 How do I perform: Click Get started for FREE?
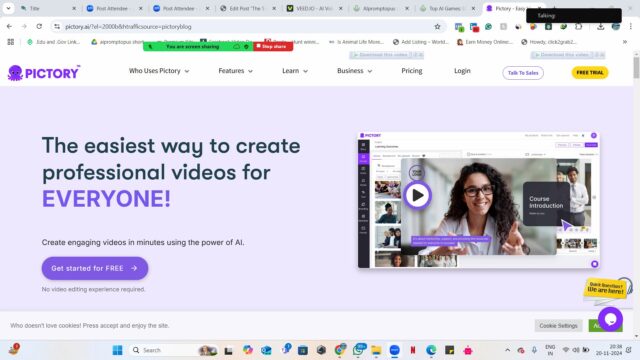coord(95,268)
